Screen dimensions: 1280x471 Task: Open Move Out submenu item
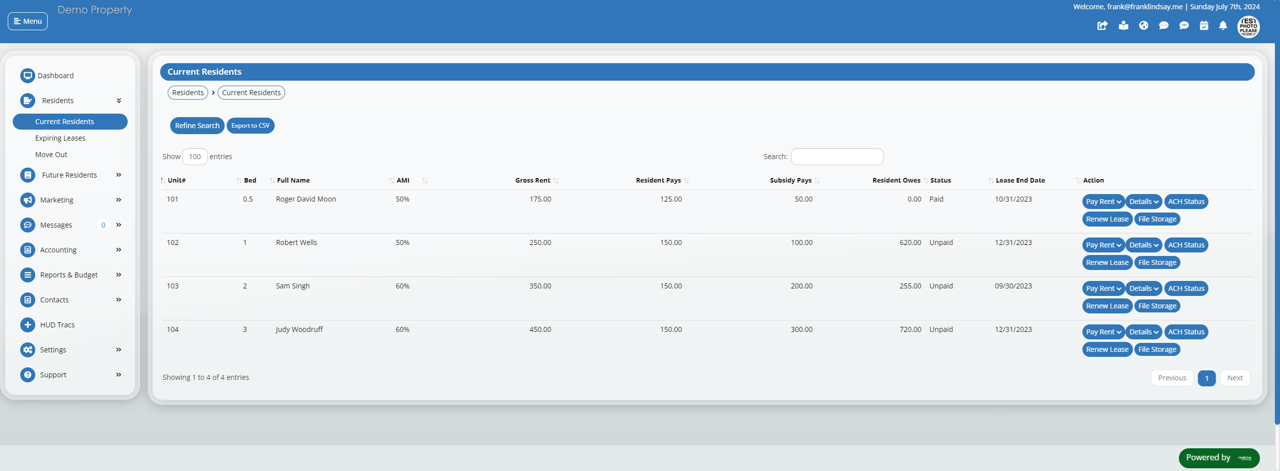(x=51, y=155)
